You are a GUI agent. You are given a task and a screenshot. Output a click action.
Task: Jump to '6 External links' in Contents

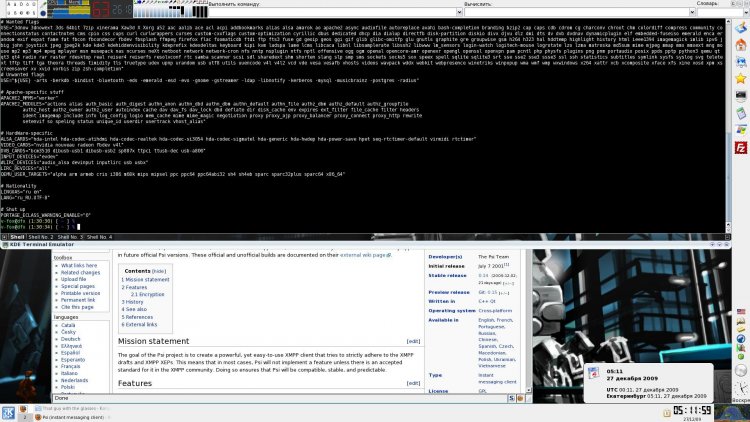point(139,324)
